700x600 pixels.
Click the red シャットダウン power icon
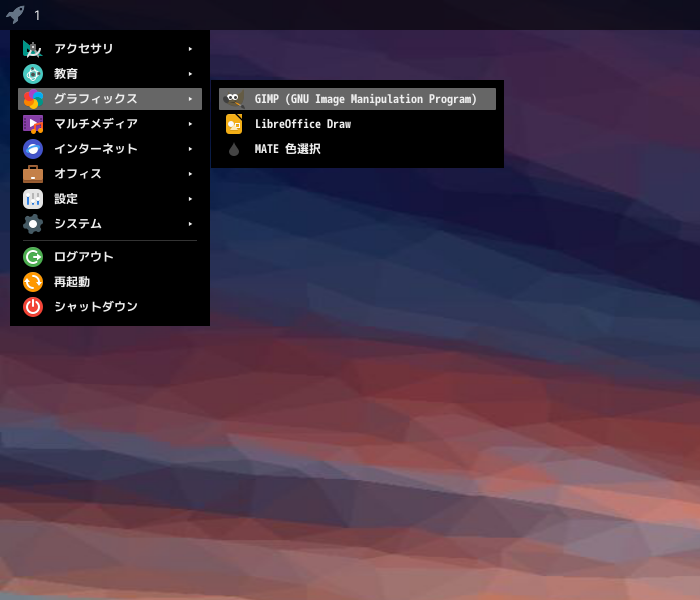click(33, 307)
